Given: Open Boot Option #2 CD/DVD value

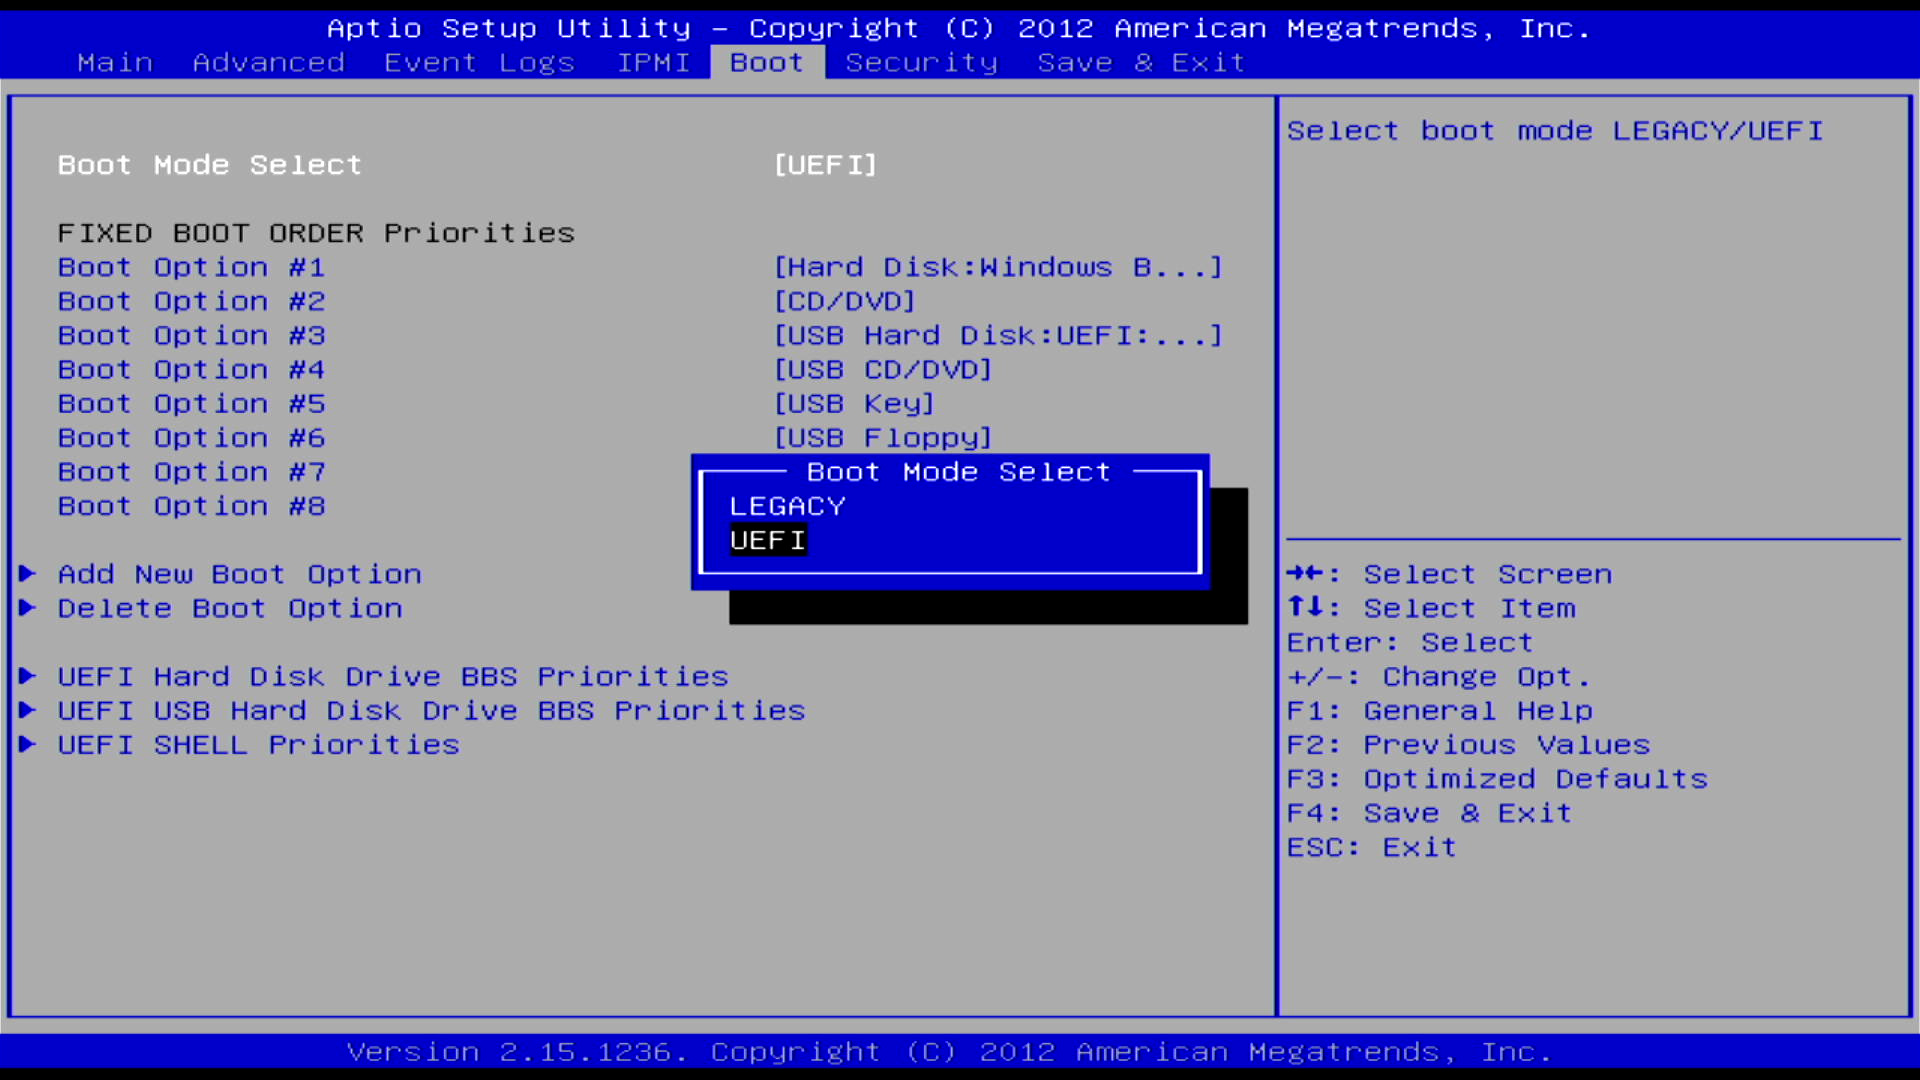Looking at the screenshot, I should click(844, 302).
